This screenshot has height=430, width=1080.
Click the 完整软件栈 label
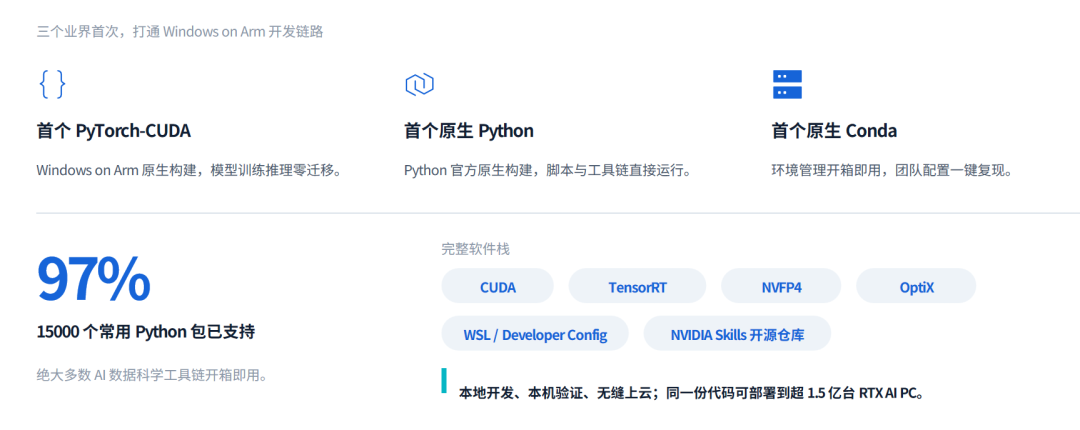pos(475,249)
